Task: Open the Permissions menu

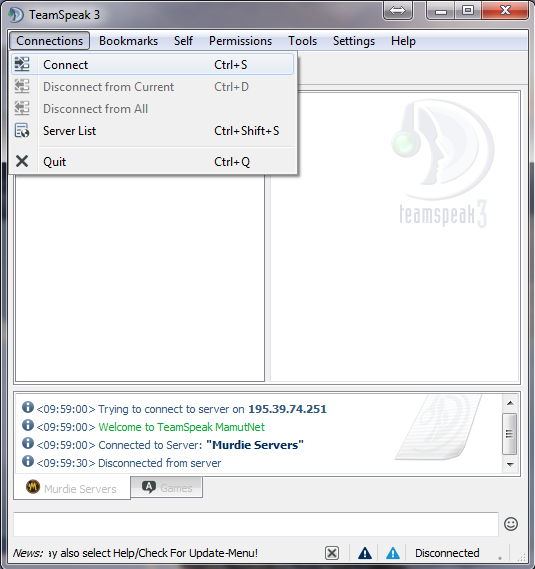Action: point(240,41)
